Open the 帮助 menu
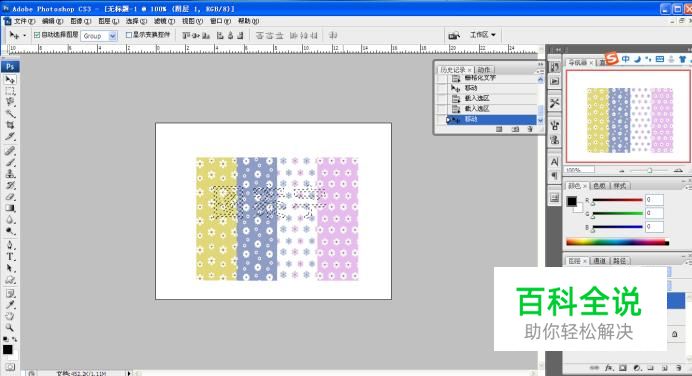 pos(248,21)
